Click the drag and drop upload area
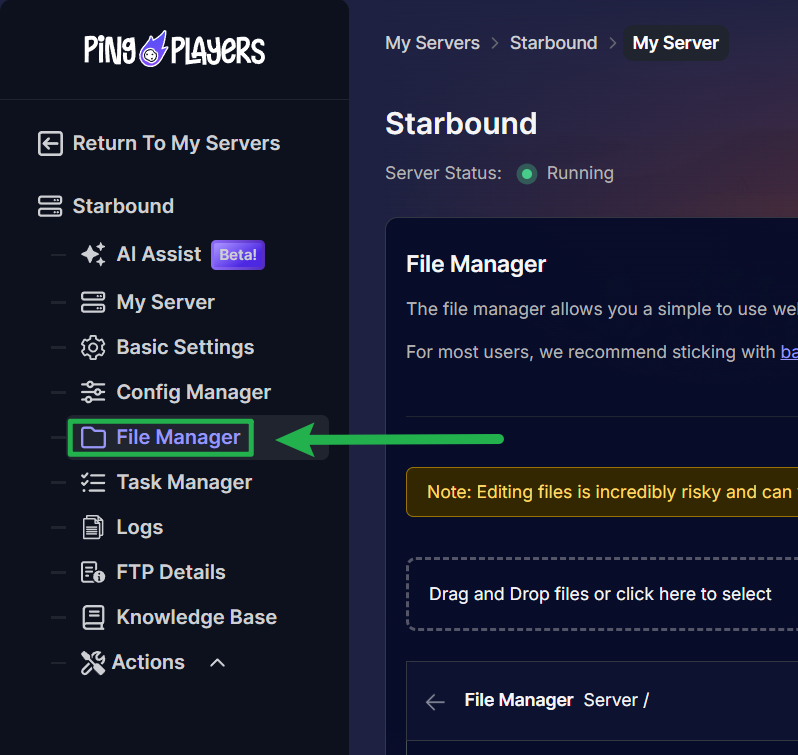The image size is (798, 755). (x=601, y=594)
